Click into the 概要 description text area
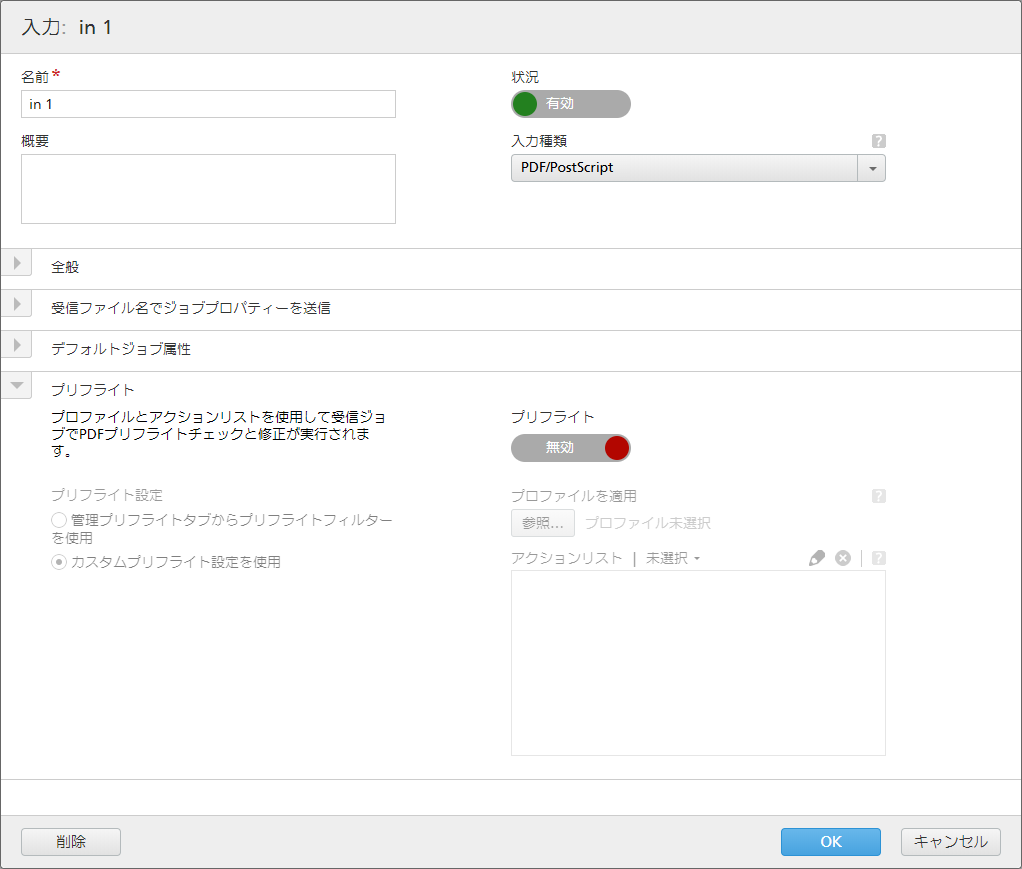Image resolution: width=1022 pixels, height=869 pixels. click(208, 188)
